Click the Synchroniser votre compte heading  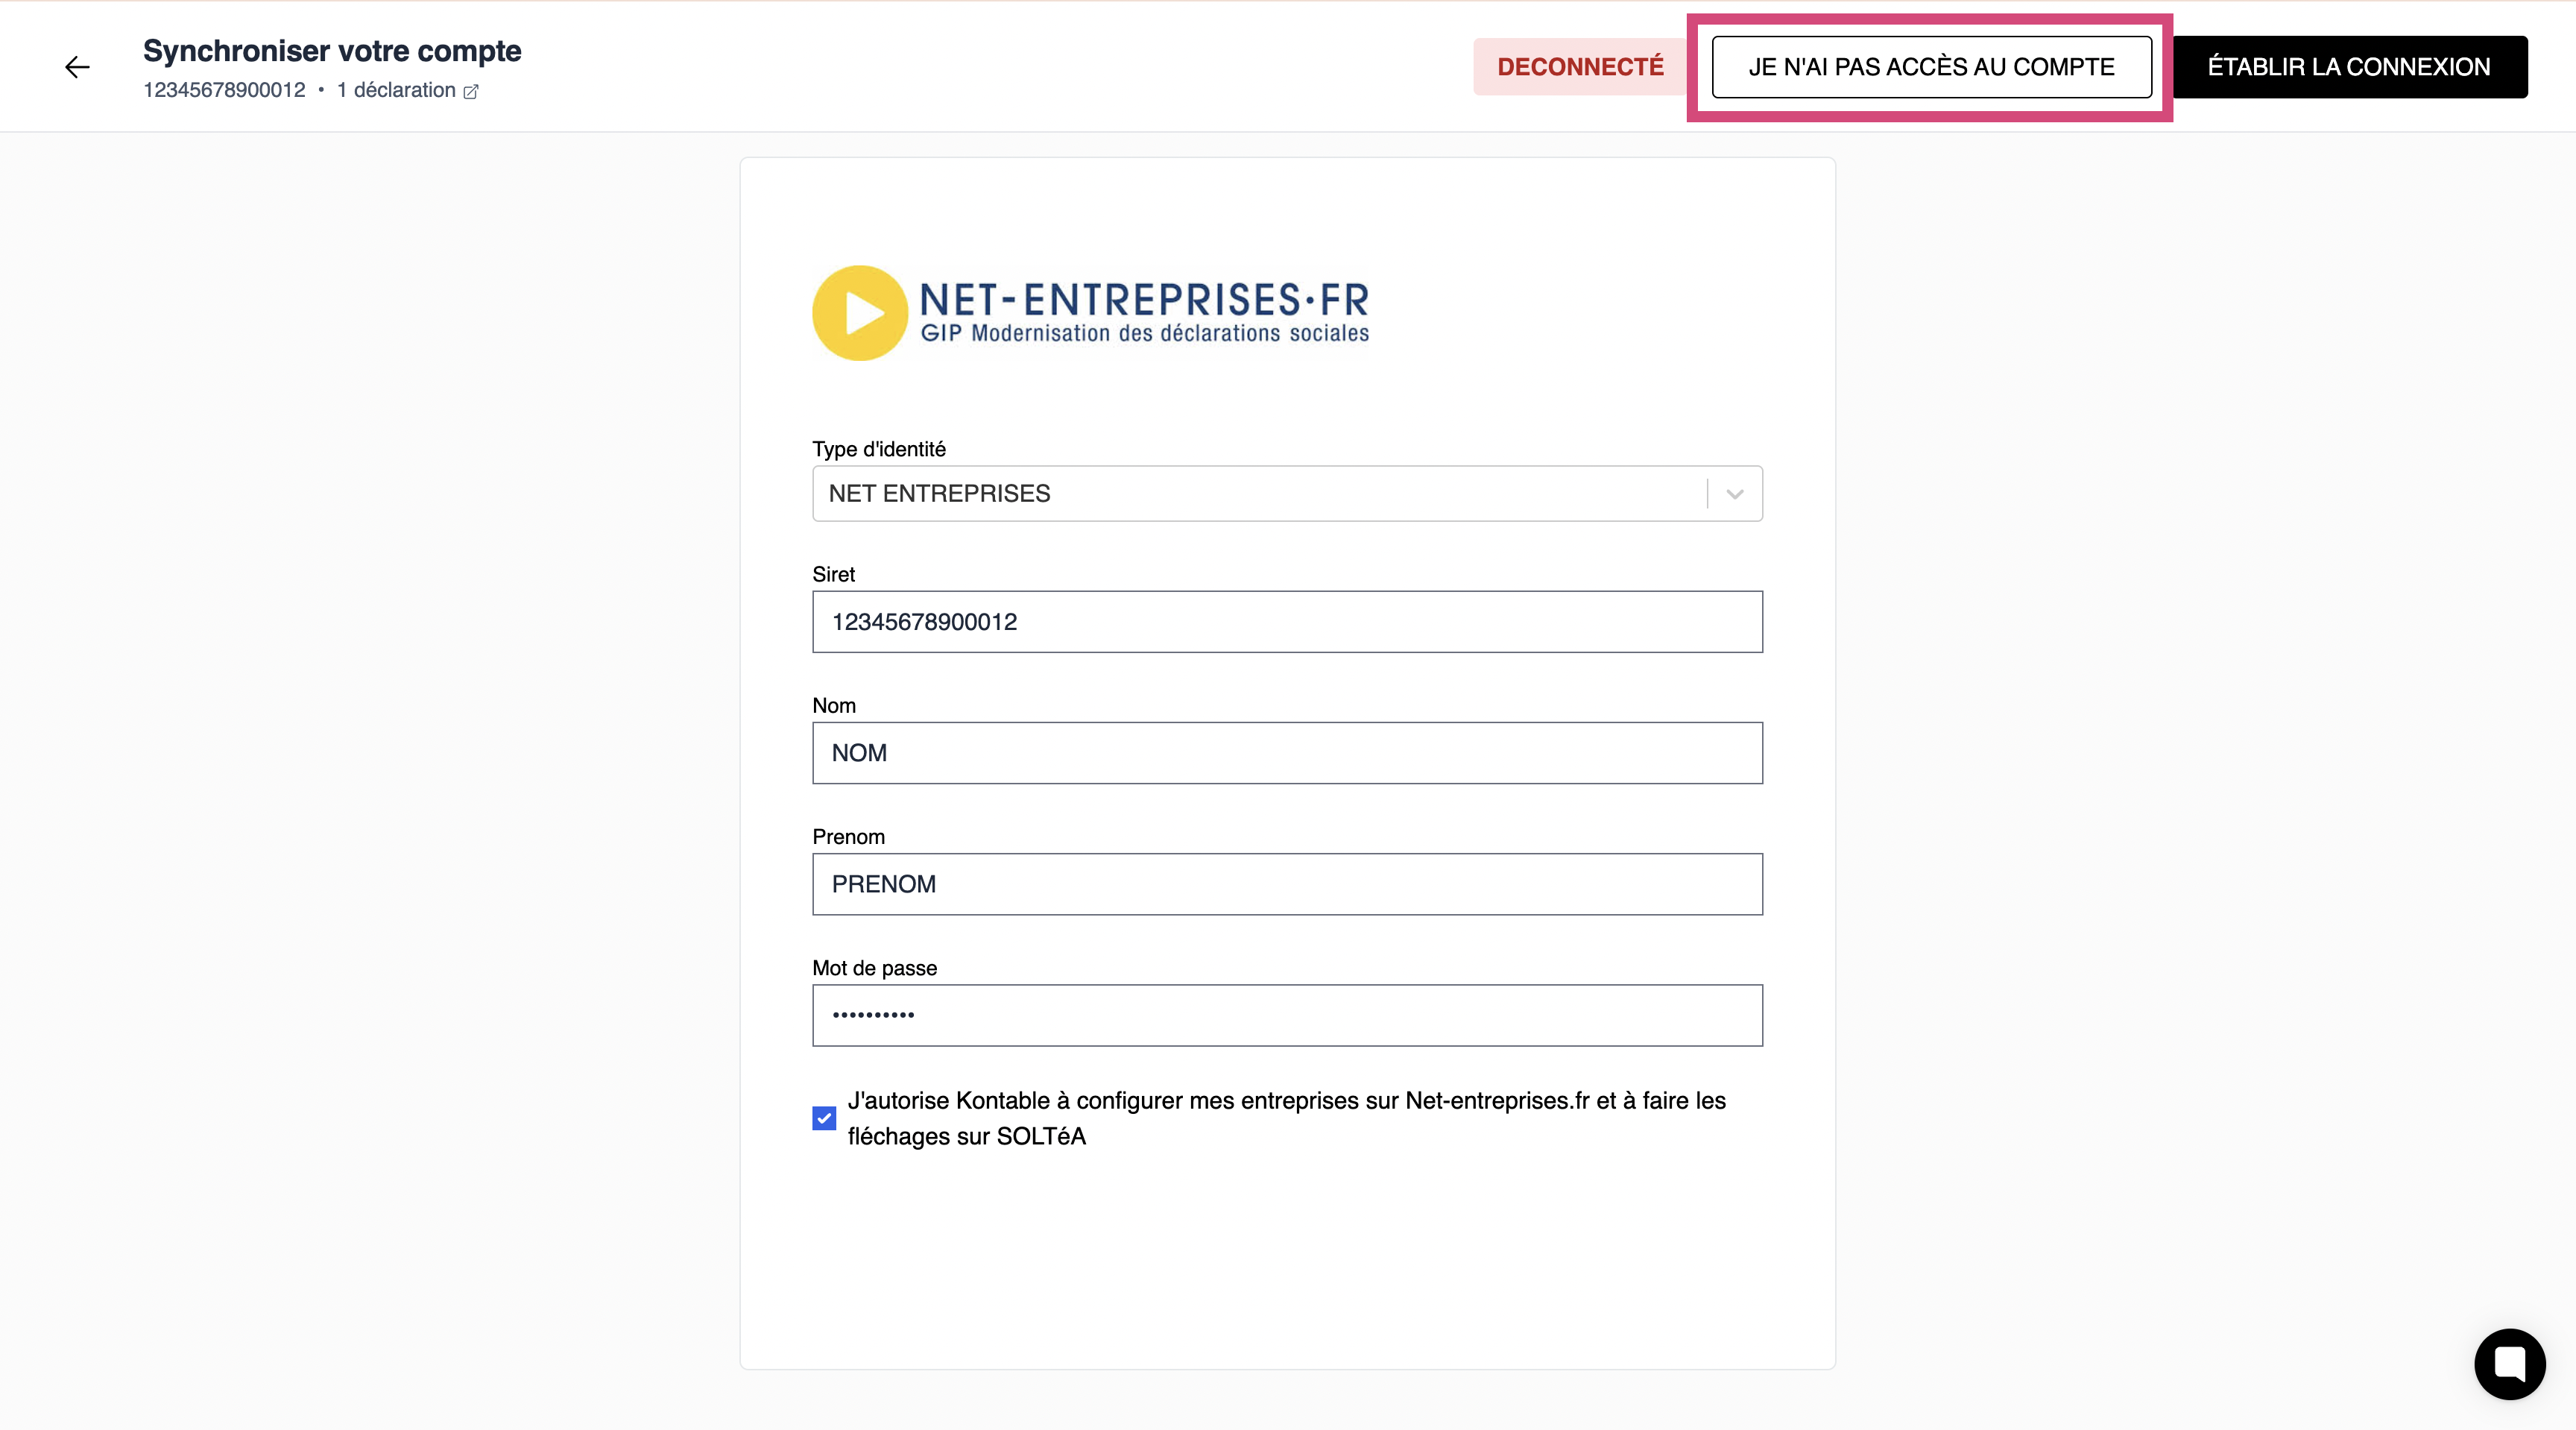coord(332,51)
